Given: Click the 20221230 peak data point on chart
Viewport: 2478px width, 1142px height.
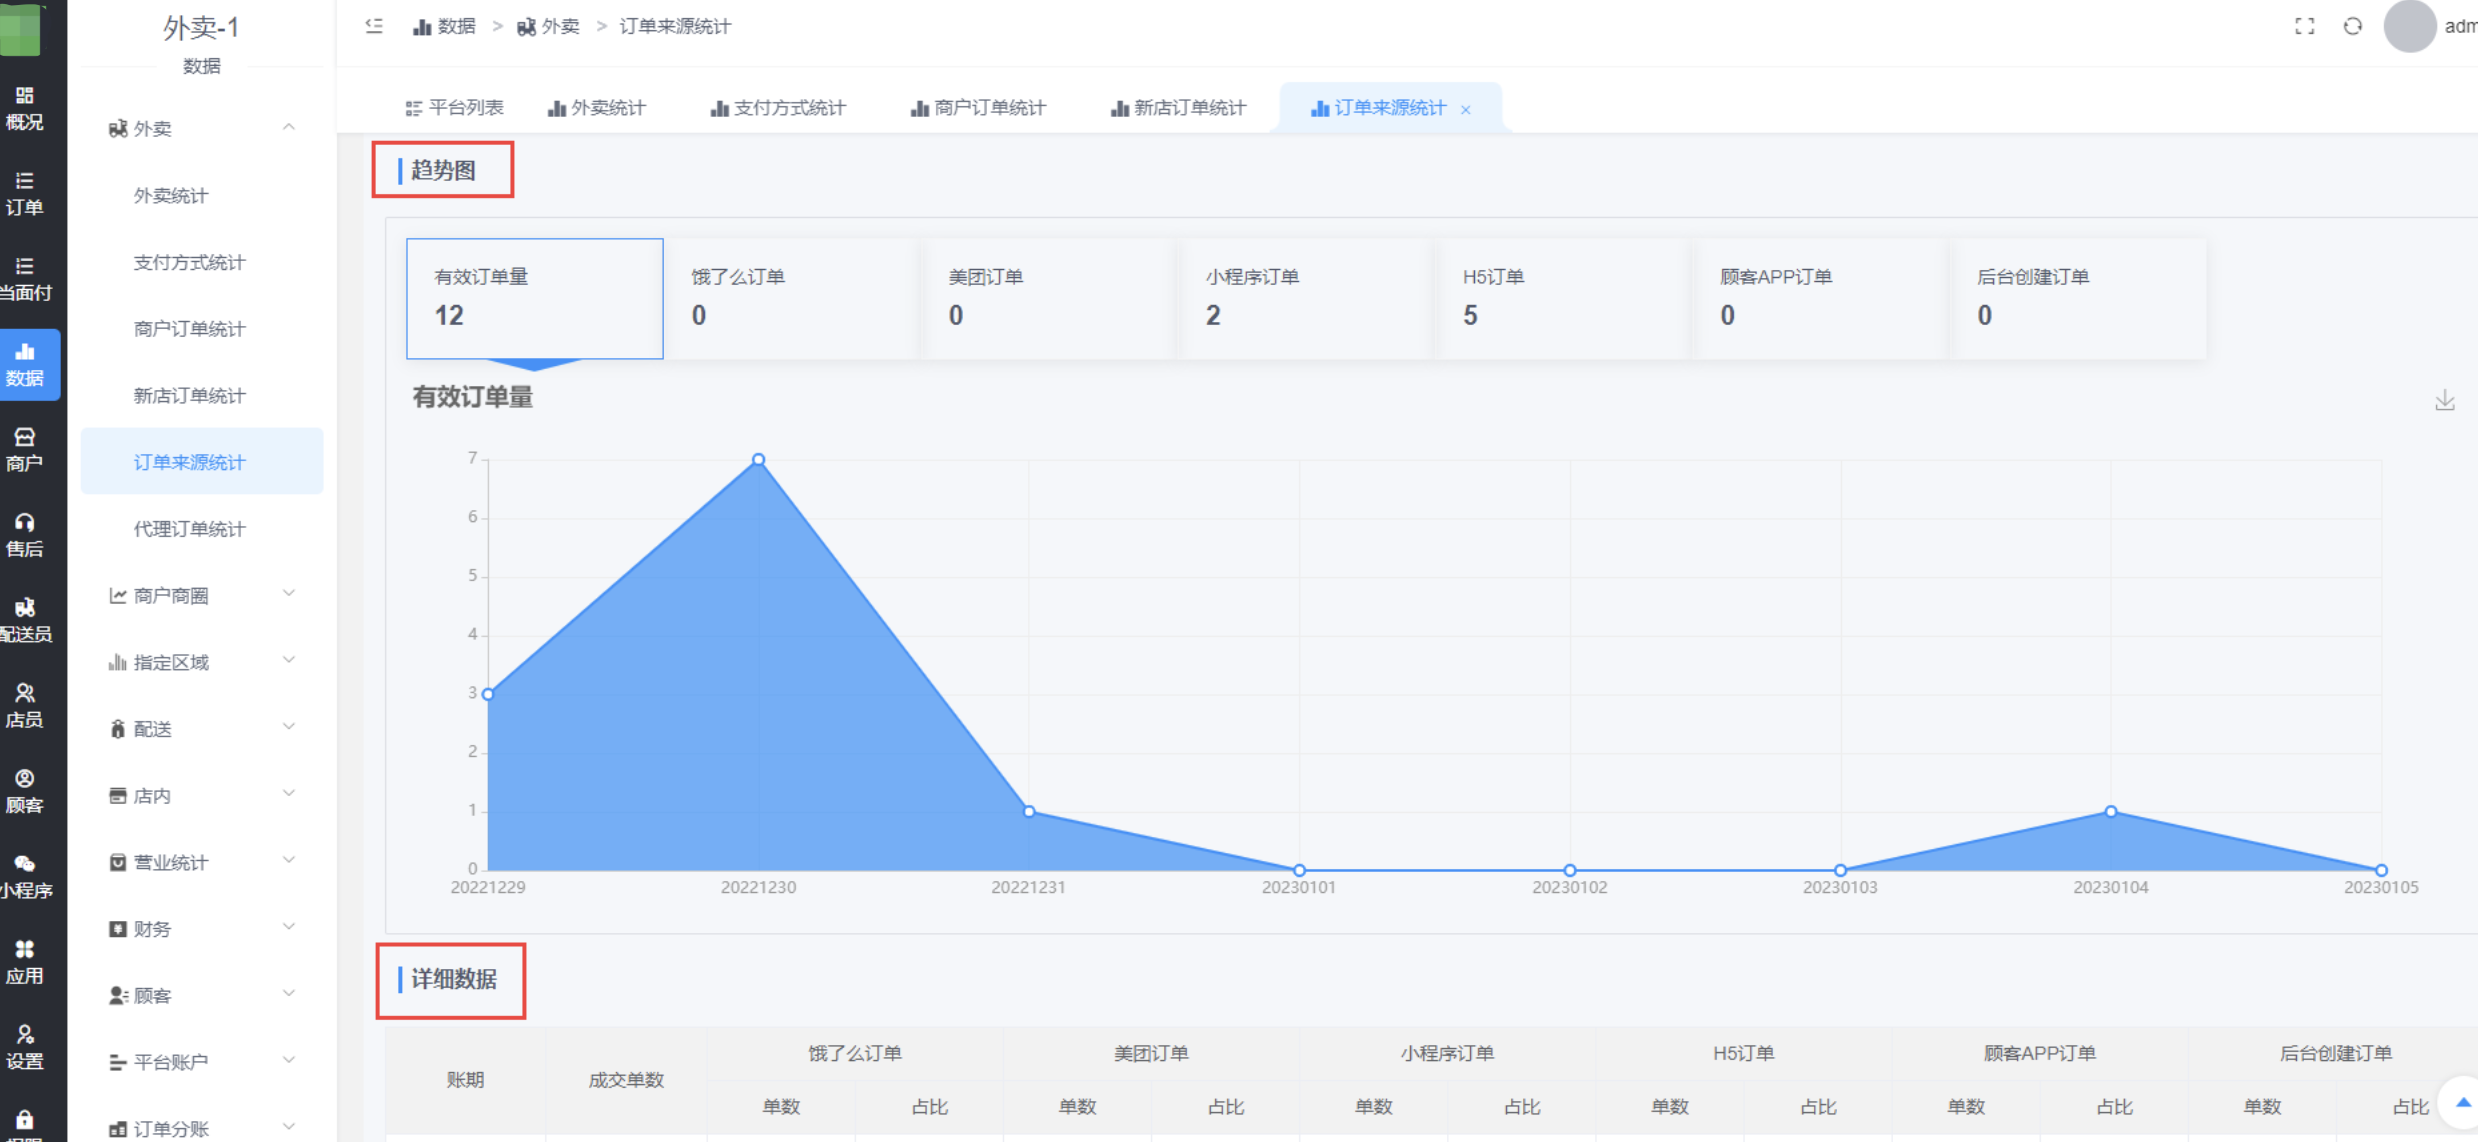Looking at the screenshot, I should point(759,460).
